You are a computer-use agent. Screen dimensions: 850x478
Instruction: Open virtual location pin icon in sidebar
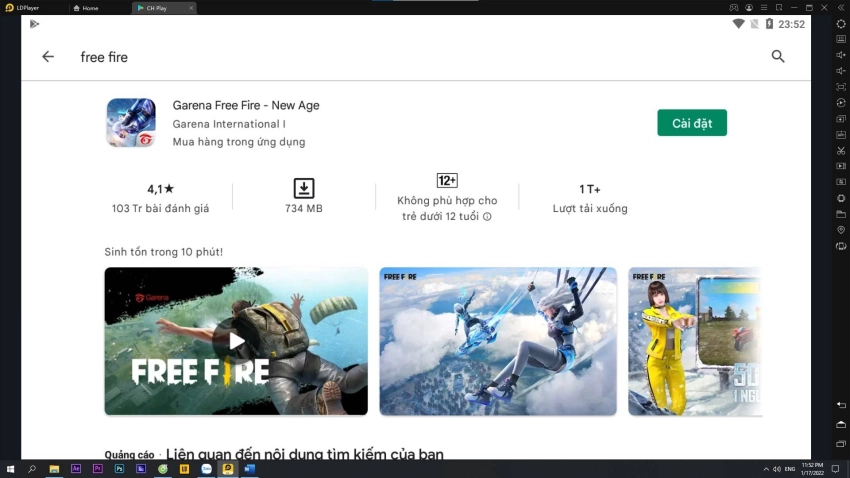841,230
